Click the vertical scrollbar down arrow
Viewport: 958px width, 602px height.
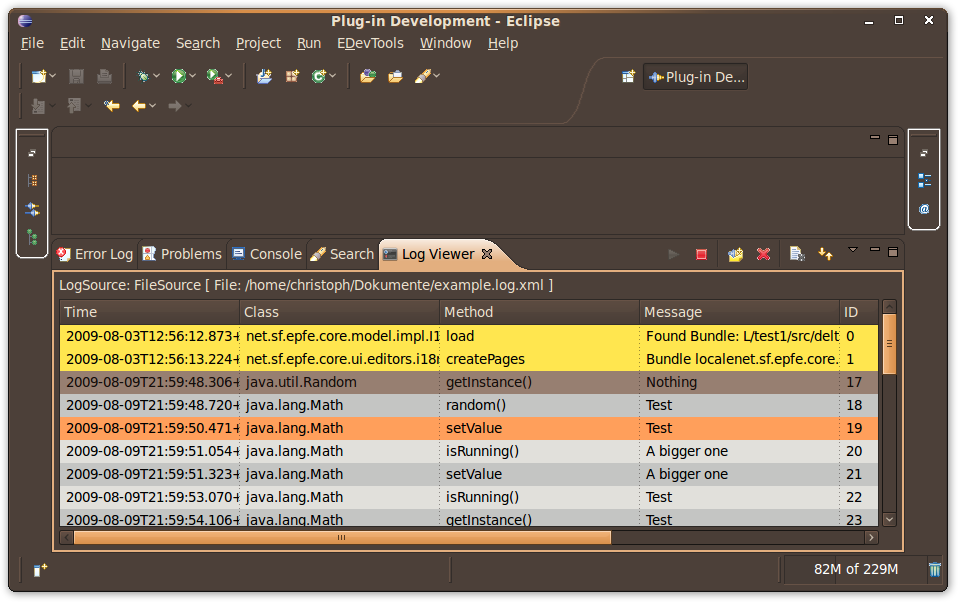(x=890, y=519)
